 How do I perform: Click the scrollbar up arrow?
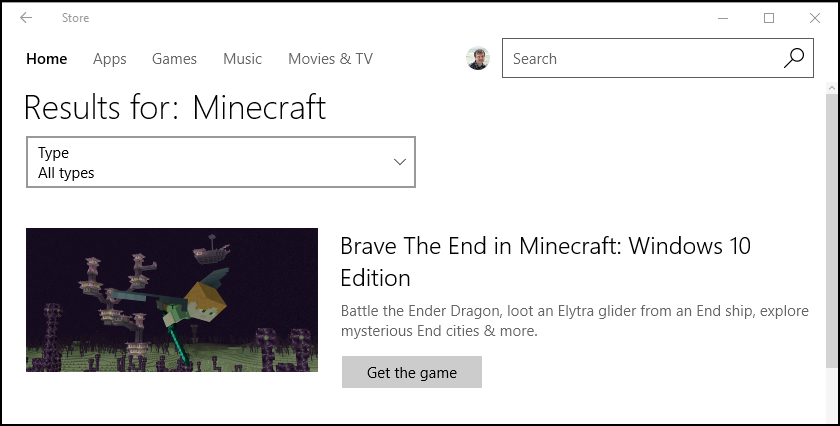pos(831,87)
